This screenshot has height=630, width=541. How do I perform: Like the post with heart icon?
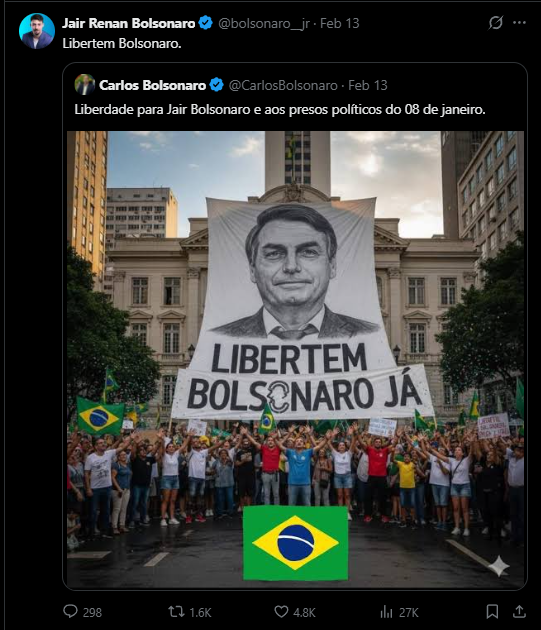tap(281, 612)
